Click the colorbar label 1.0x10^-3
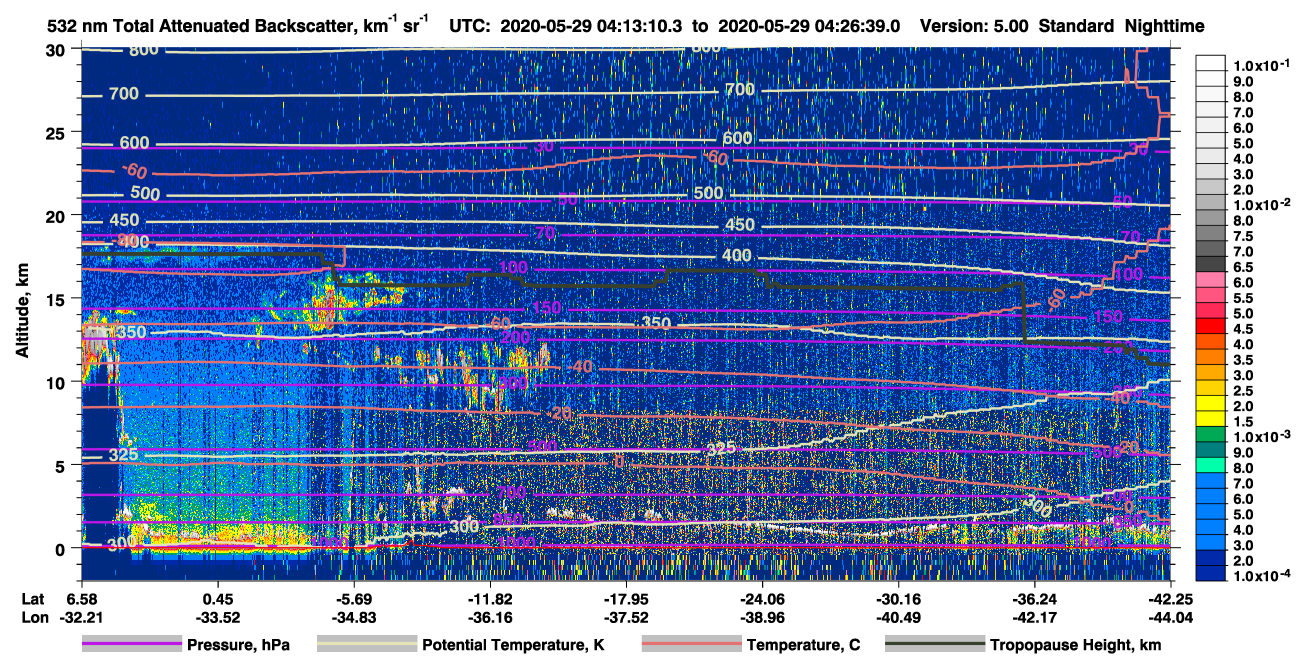 tap(1262, 436)
